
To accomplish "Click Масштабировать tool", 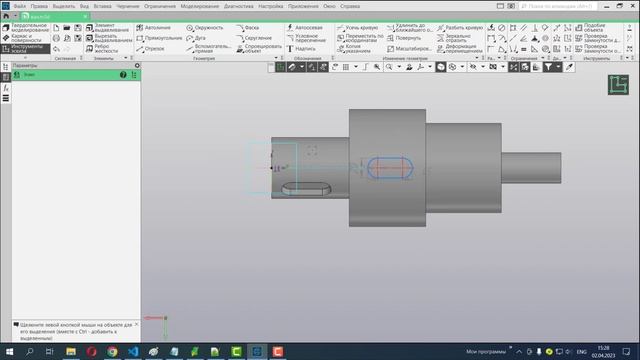I will tap(409, 49).
